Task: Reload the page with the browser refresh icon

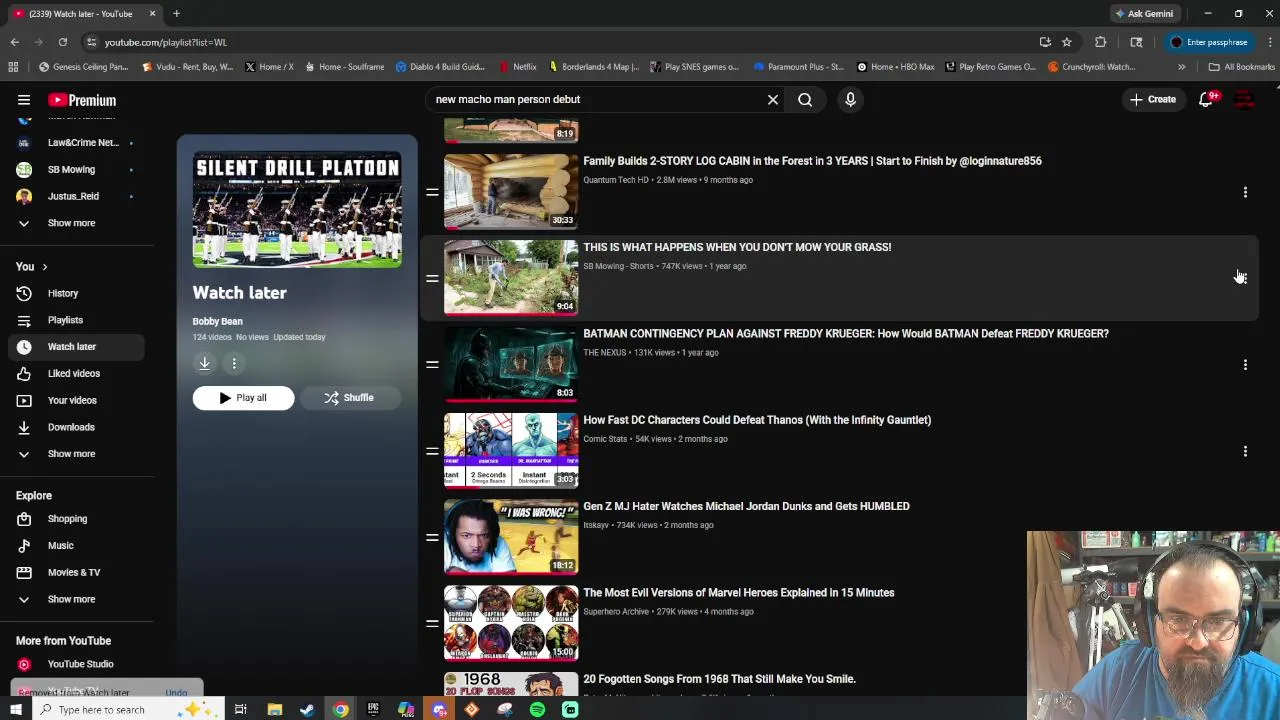Action: pos(62,42)
